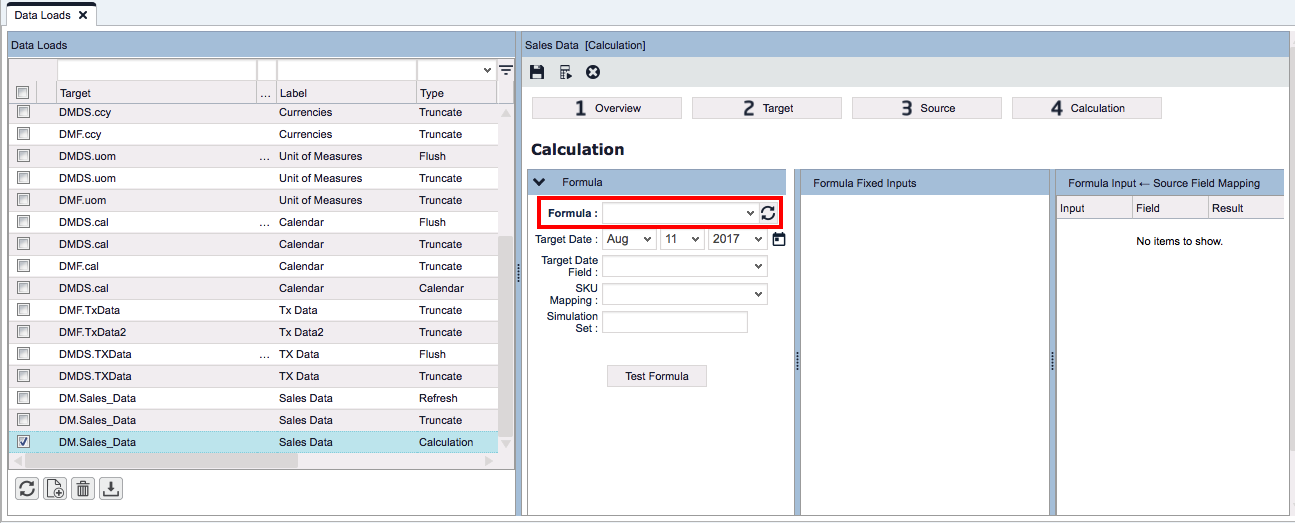
Task: Add a new data load
Action: [55, 488]
